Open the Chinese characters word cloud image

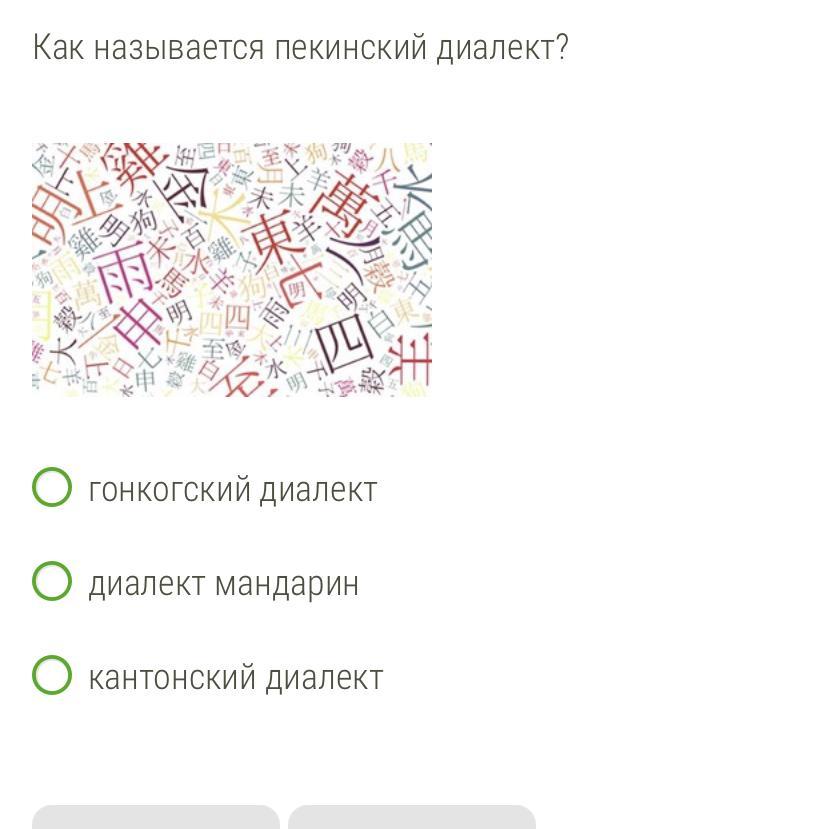[232, 269]
